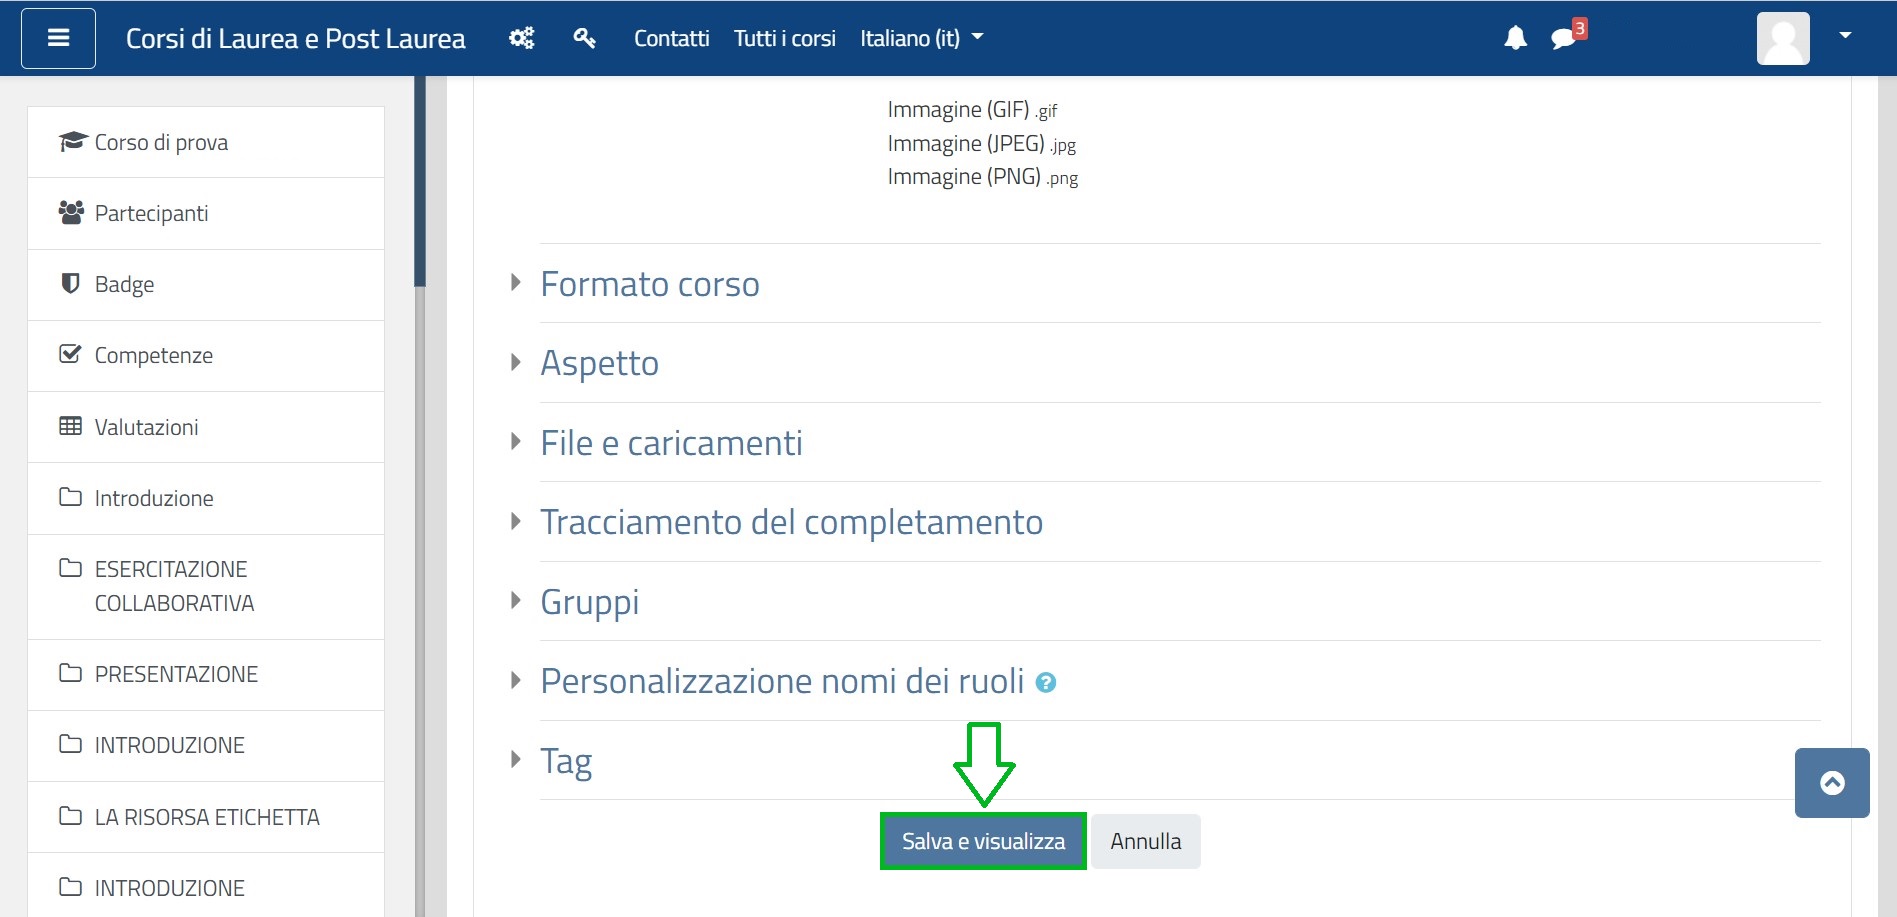
Task: Open Partecipanti in sidebar
Action: click(206, 213)
